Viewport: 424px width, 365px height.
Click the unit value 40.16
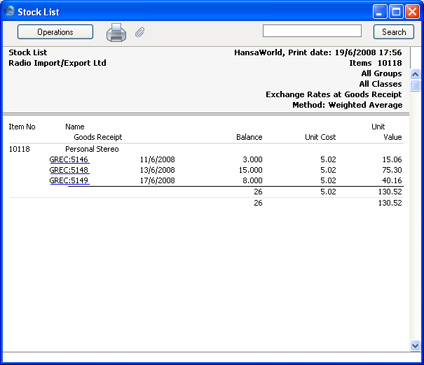point(392,180)
